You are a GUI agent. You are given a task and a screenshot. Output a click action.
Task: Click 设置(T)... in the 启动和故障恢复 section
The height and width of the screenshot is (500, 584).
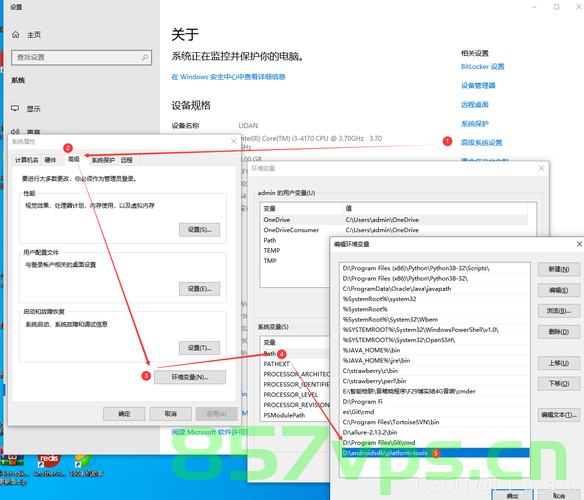click(x=199, y=348)
